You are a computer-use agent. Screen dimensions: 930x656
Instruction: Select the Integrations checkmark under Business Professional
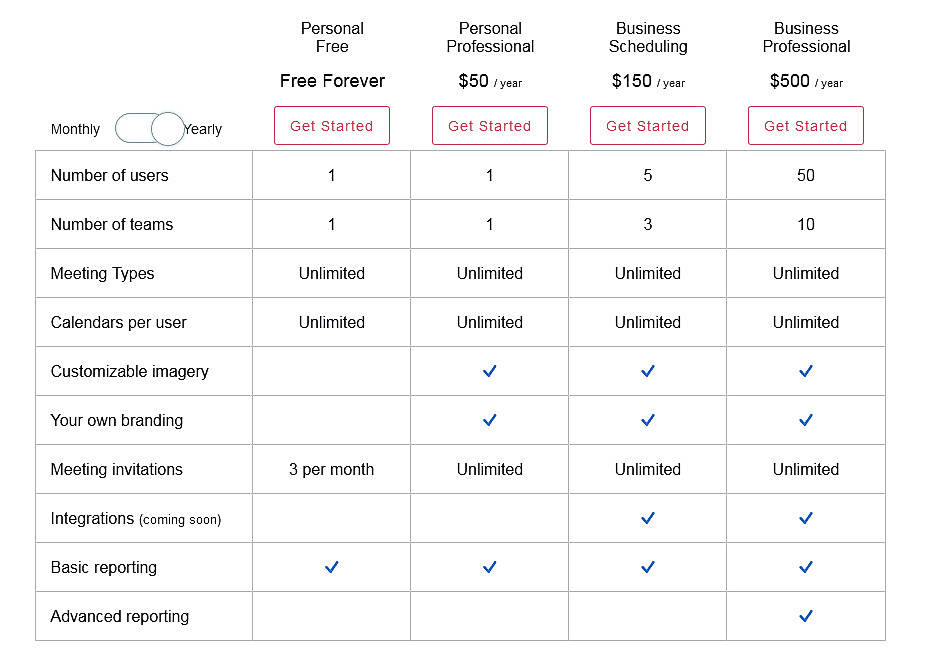point(805,518)
